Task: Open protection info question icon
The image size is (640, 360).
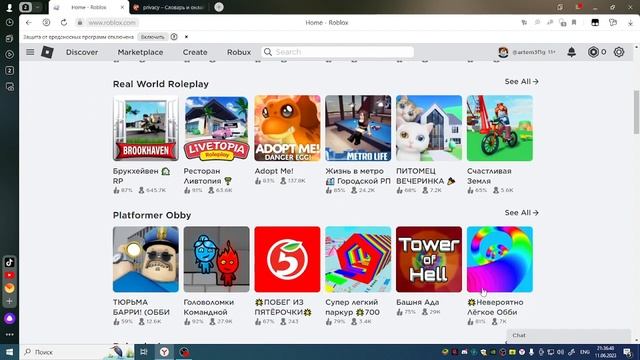Action: click(174, 37)
